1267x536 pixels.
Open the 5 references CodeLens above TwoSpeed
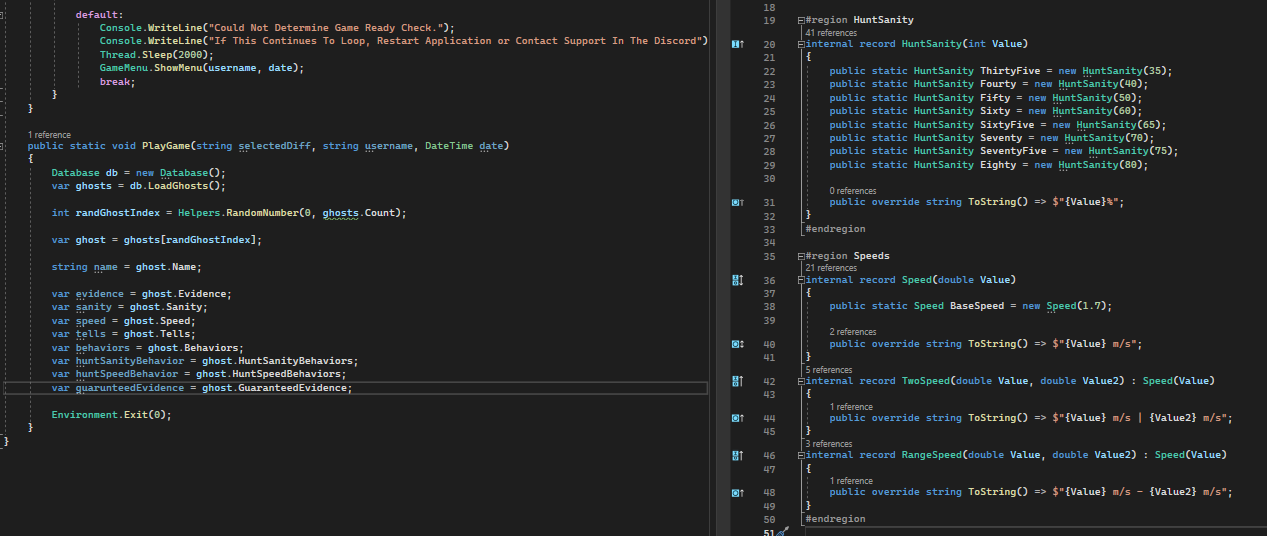(x=828, y=370)
